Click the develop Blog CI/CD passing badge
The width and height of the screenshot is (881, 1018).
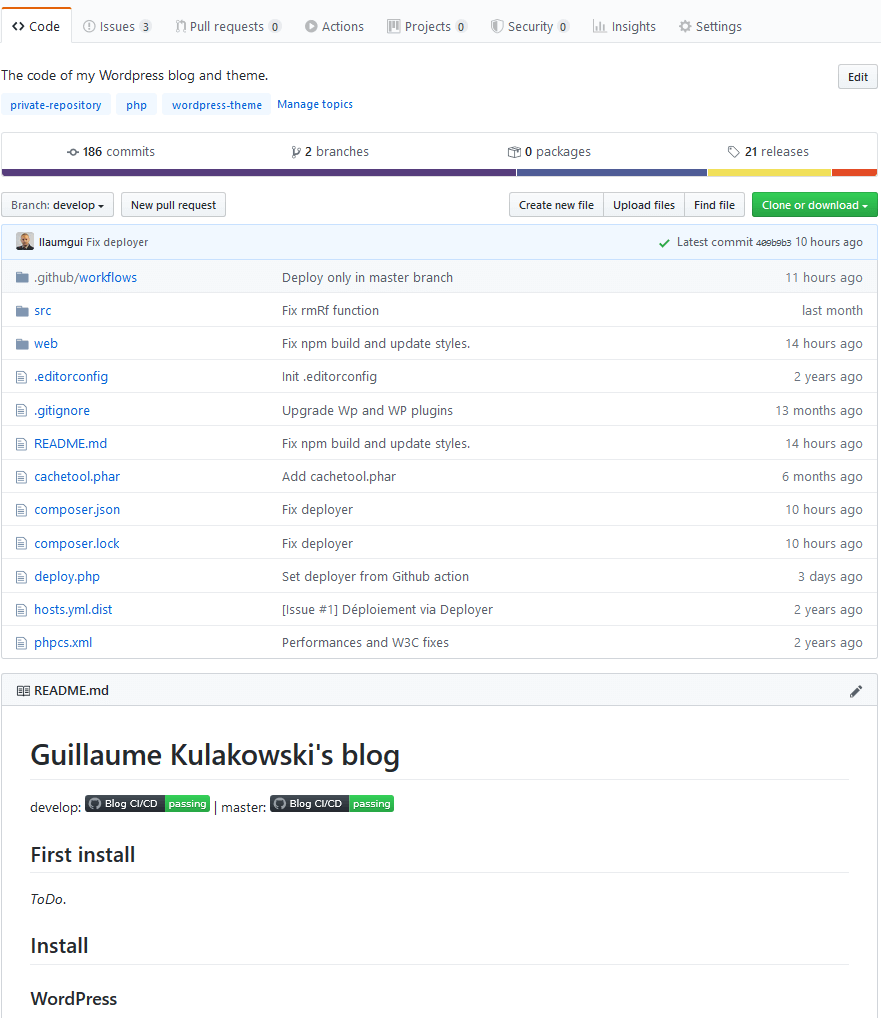click(x=147, y=804)
